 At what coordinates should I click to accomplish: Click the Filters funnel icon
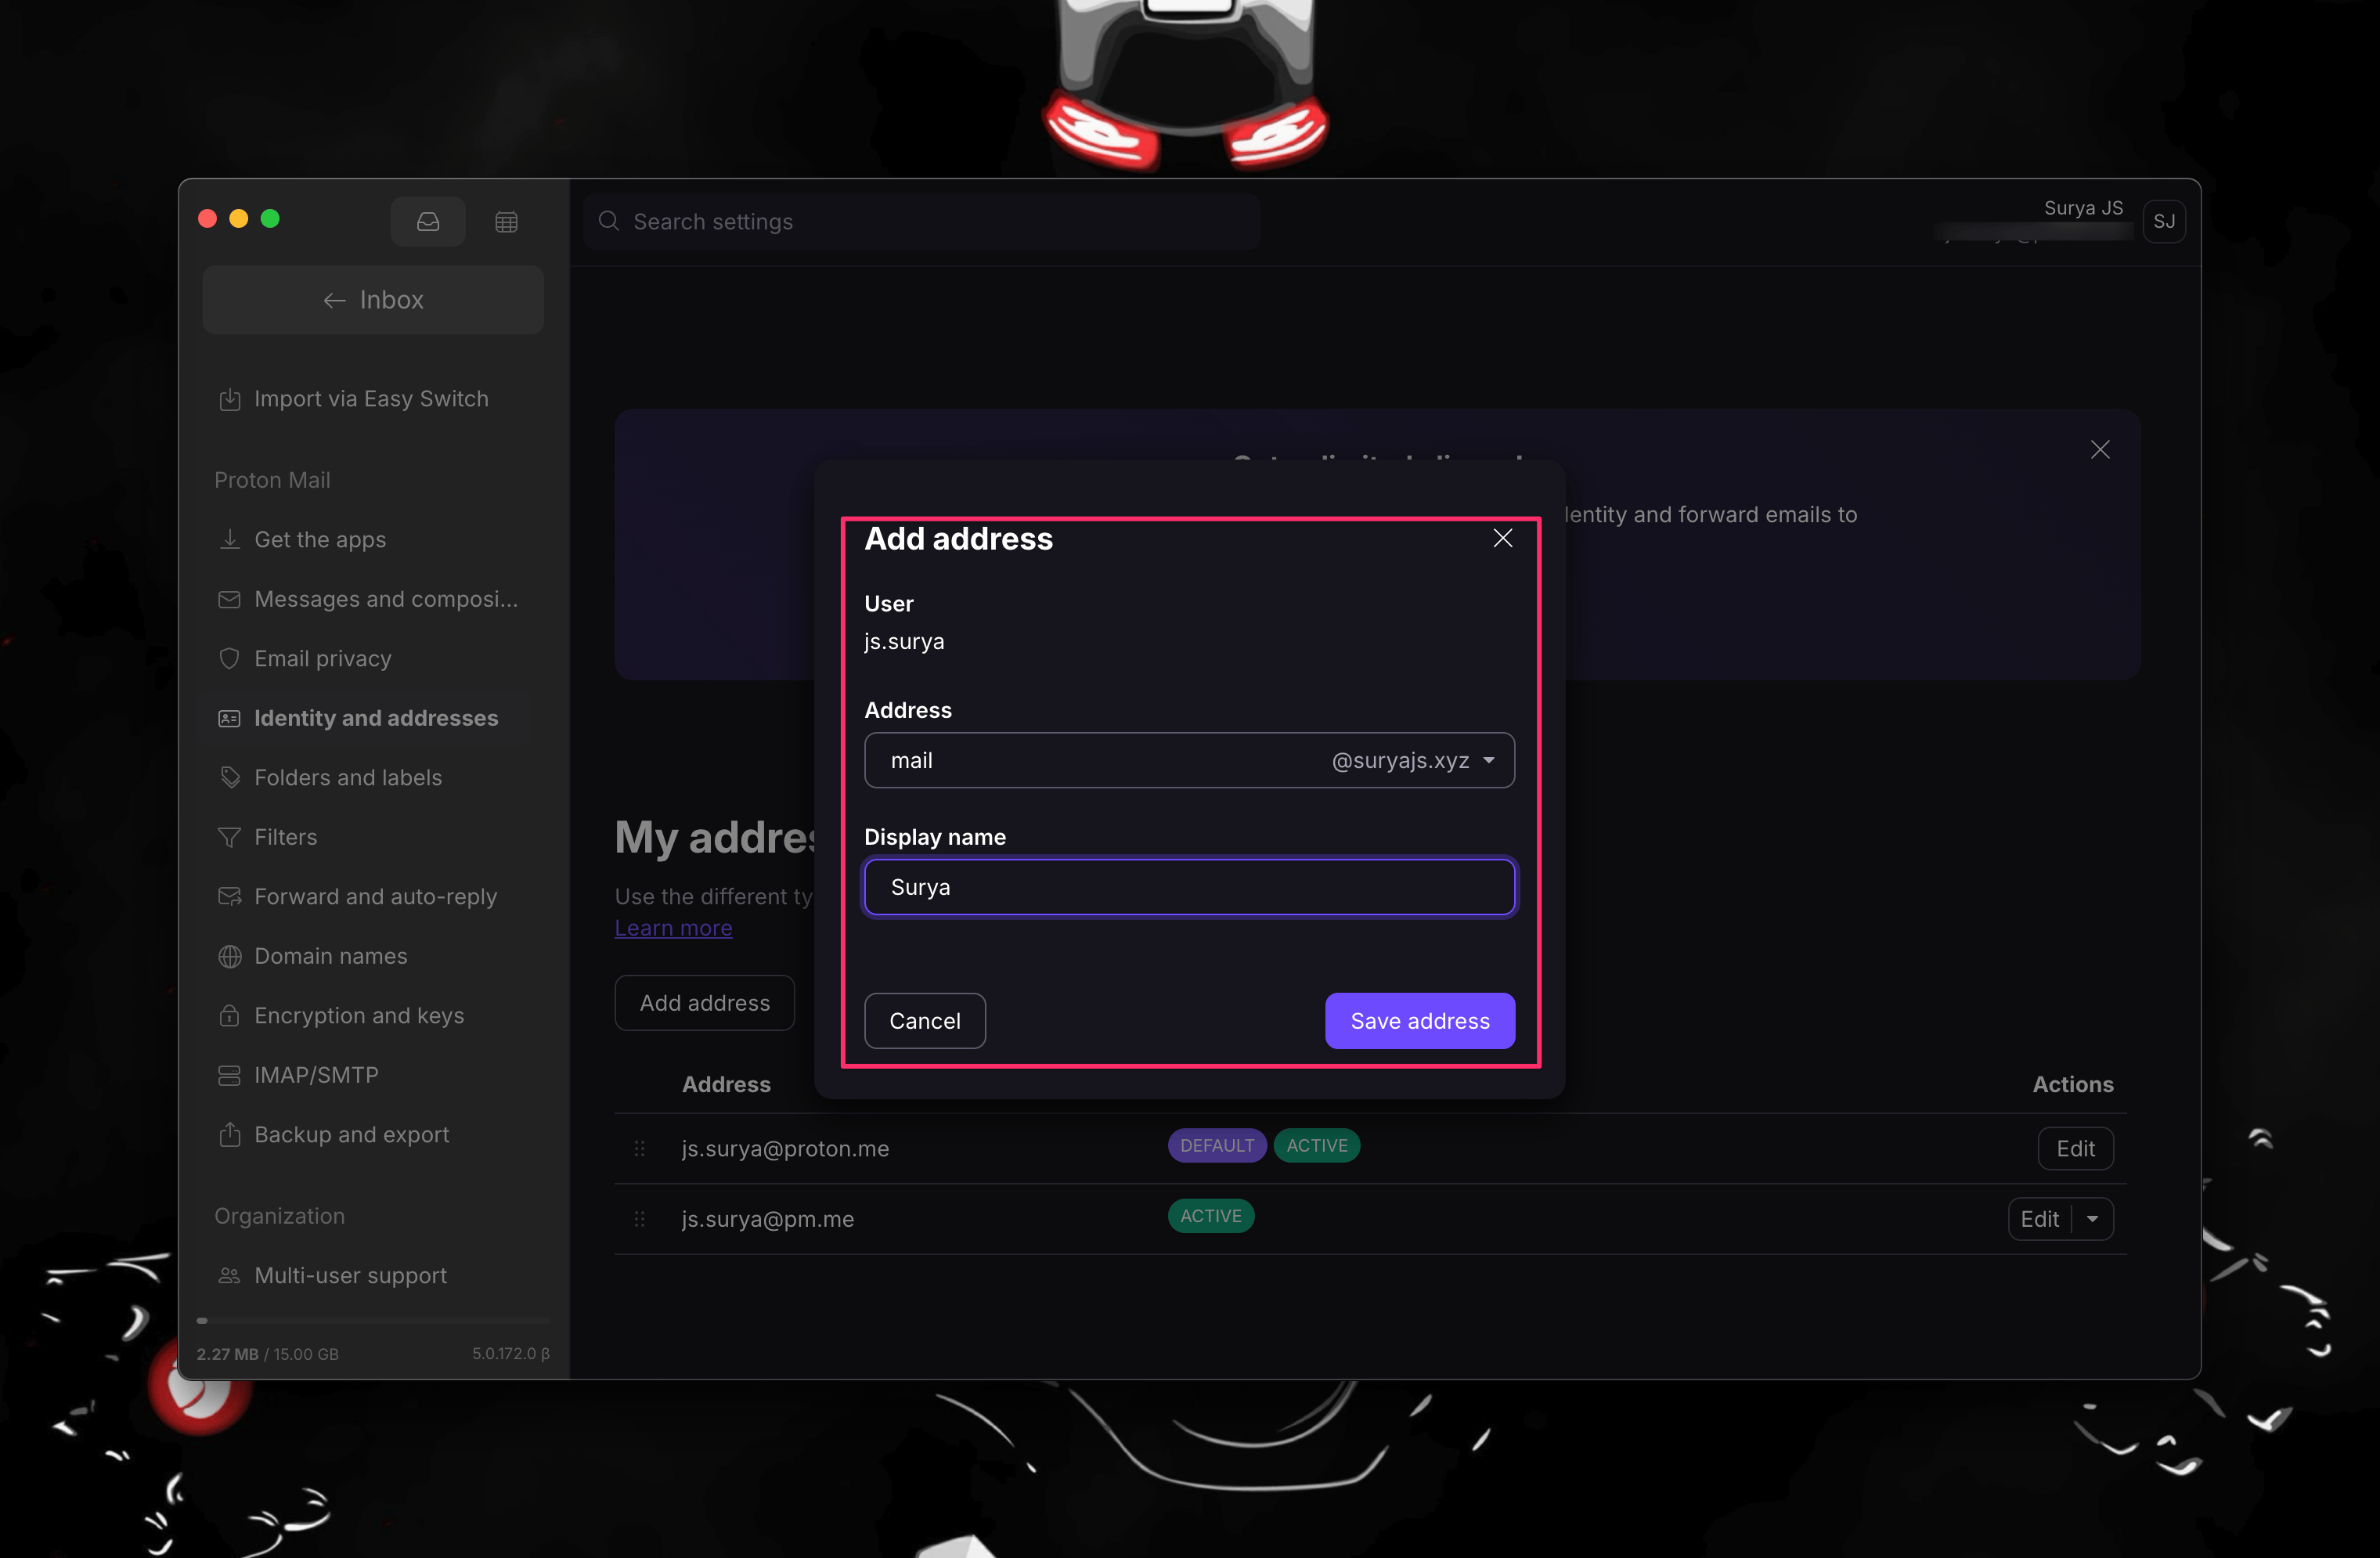click(x=230, y=837)
